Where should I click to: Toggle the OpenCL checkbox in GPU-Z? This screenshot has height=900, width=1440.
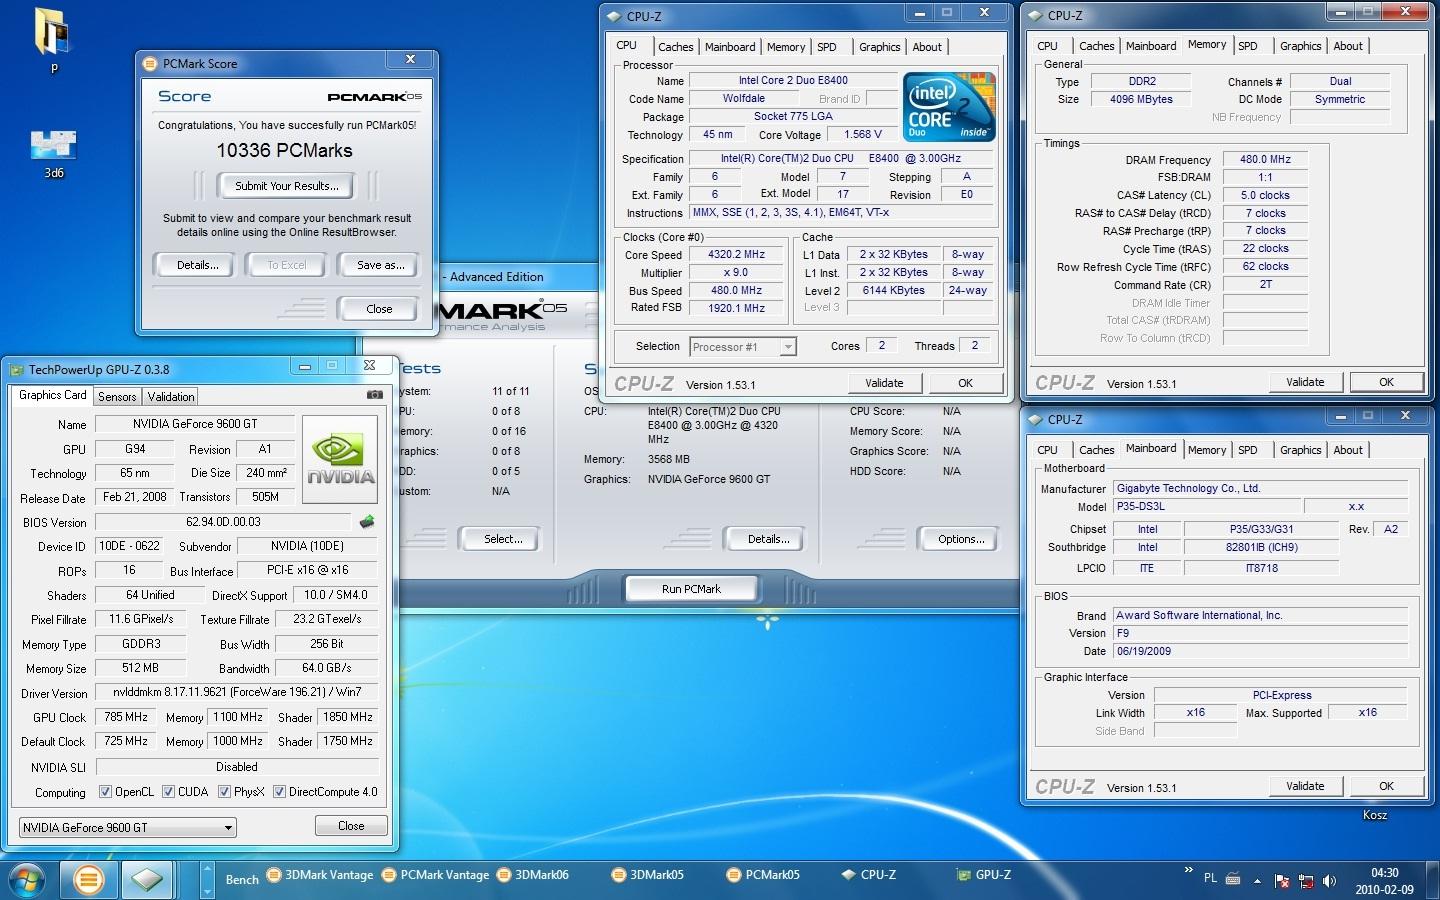(x=105, y=792)
